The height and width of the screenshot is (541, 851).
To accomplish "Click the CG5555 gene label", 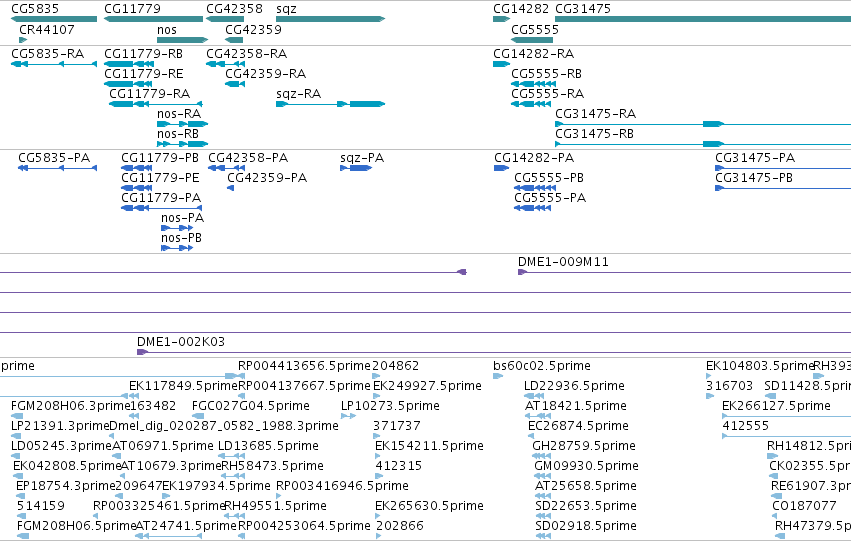I will pos(535,30).
